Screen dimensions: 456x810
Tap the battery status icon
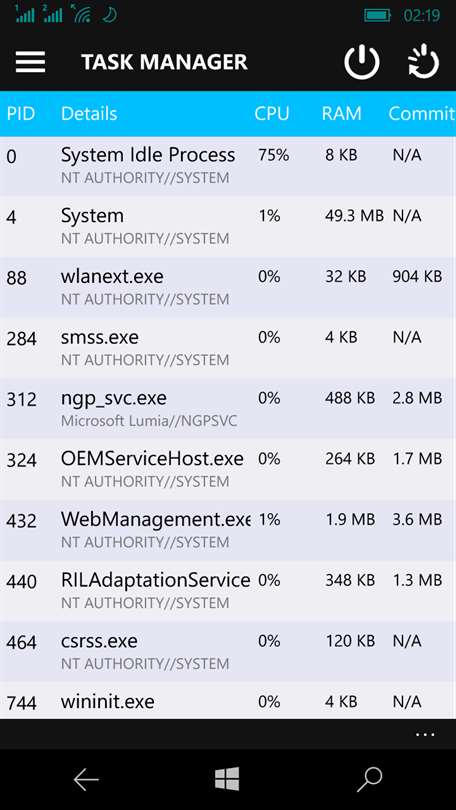[378, 15]
